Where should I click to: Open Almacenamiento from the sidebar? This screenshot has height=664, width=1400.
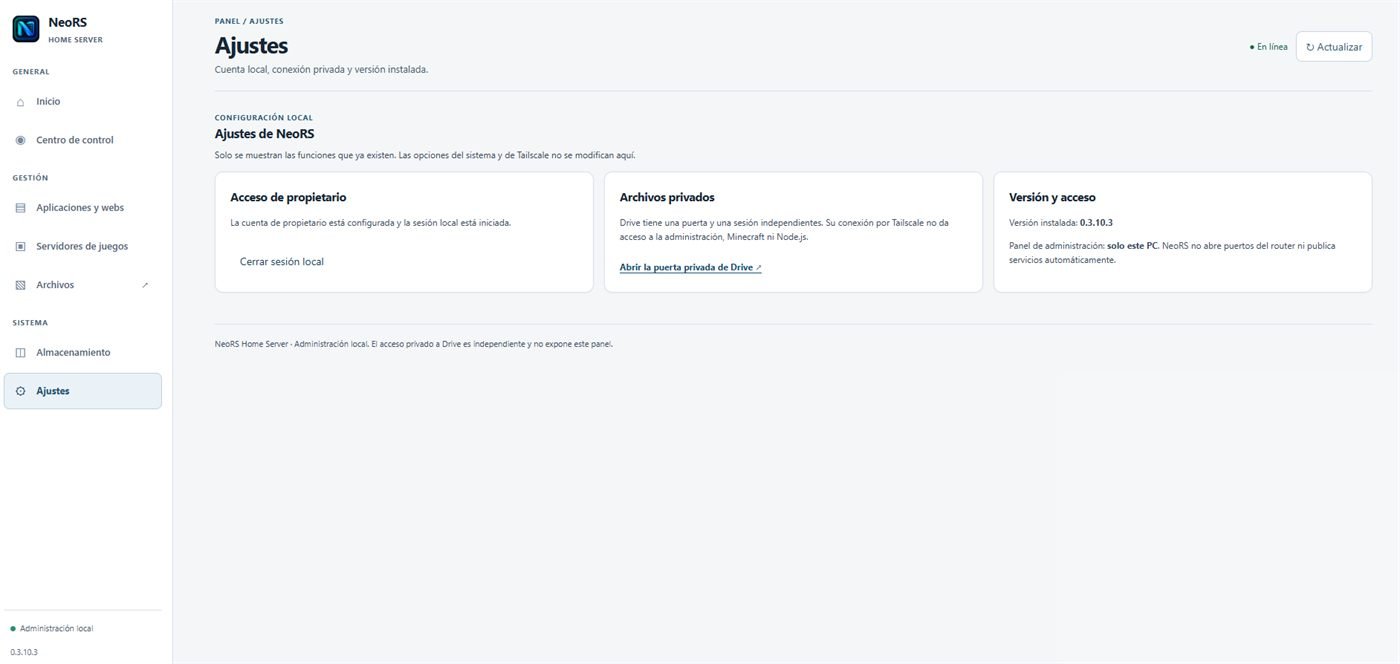82,352
